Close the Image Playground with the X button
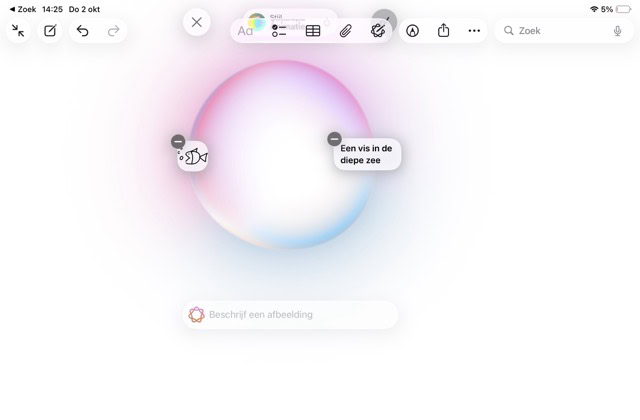This screenshot has width=640, height=420. click(197, 22)
